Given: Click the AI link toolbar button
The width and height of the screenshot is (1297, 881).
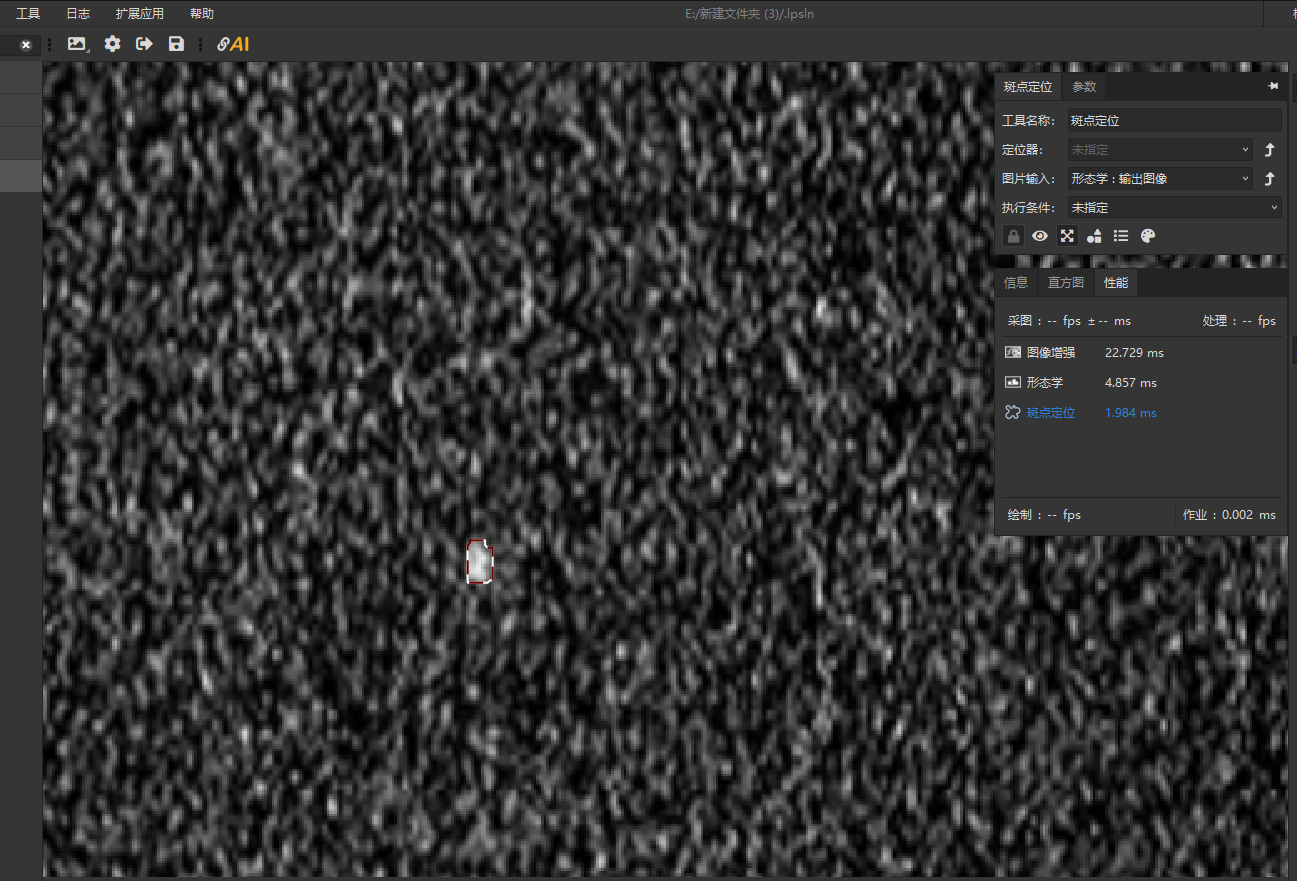Looking at the screenshot, I should pyautogui.click(x=233, y=44).
